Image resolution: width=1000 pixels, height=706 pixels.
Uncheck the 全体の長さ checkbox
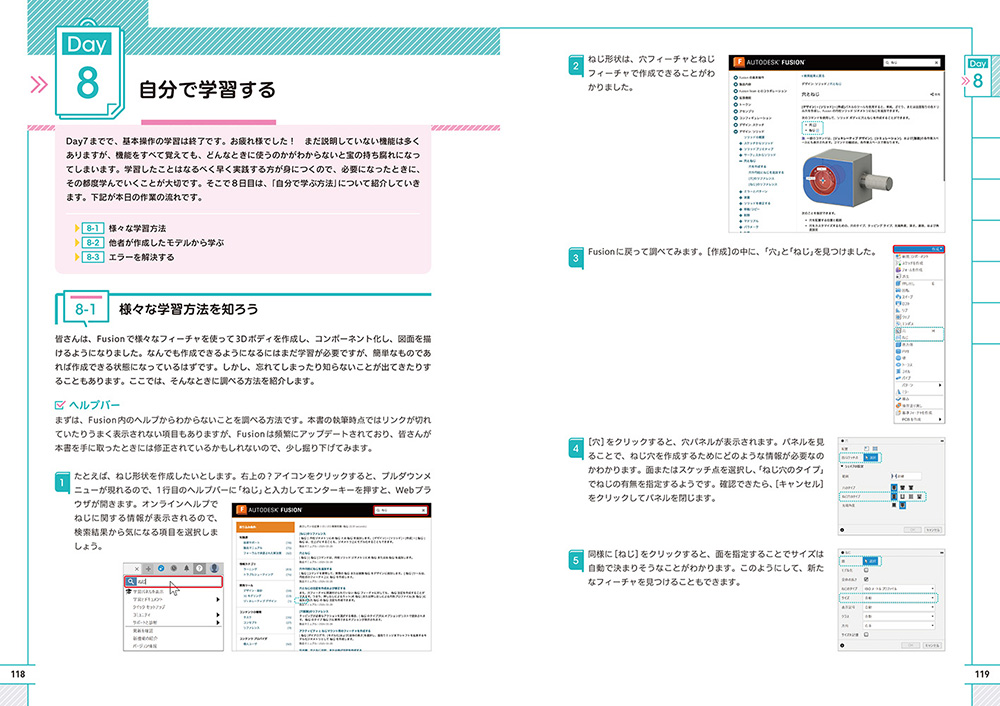click(x=866, y=579)
